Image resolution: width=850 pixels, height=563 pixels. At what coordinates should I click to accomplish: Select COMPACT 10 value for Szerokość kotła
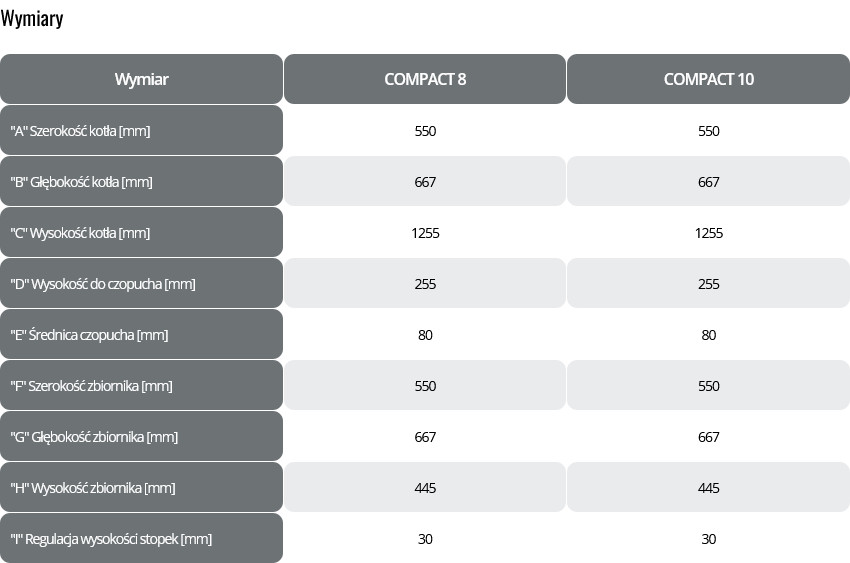coord(708,131)
